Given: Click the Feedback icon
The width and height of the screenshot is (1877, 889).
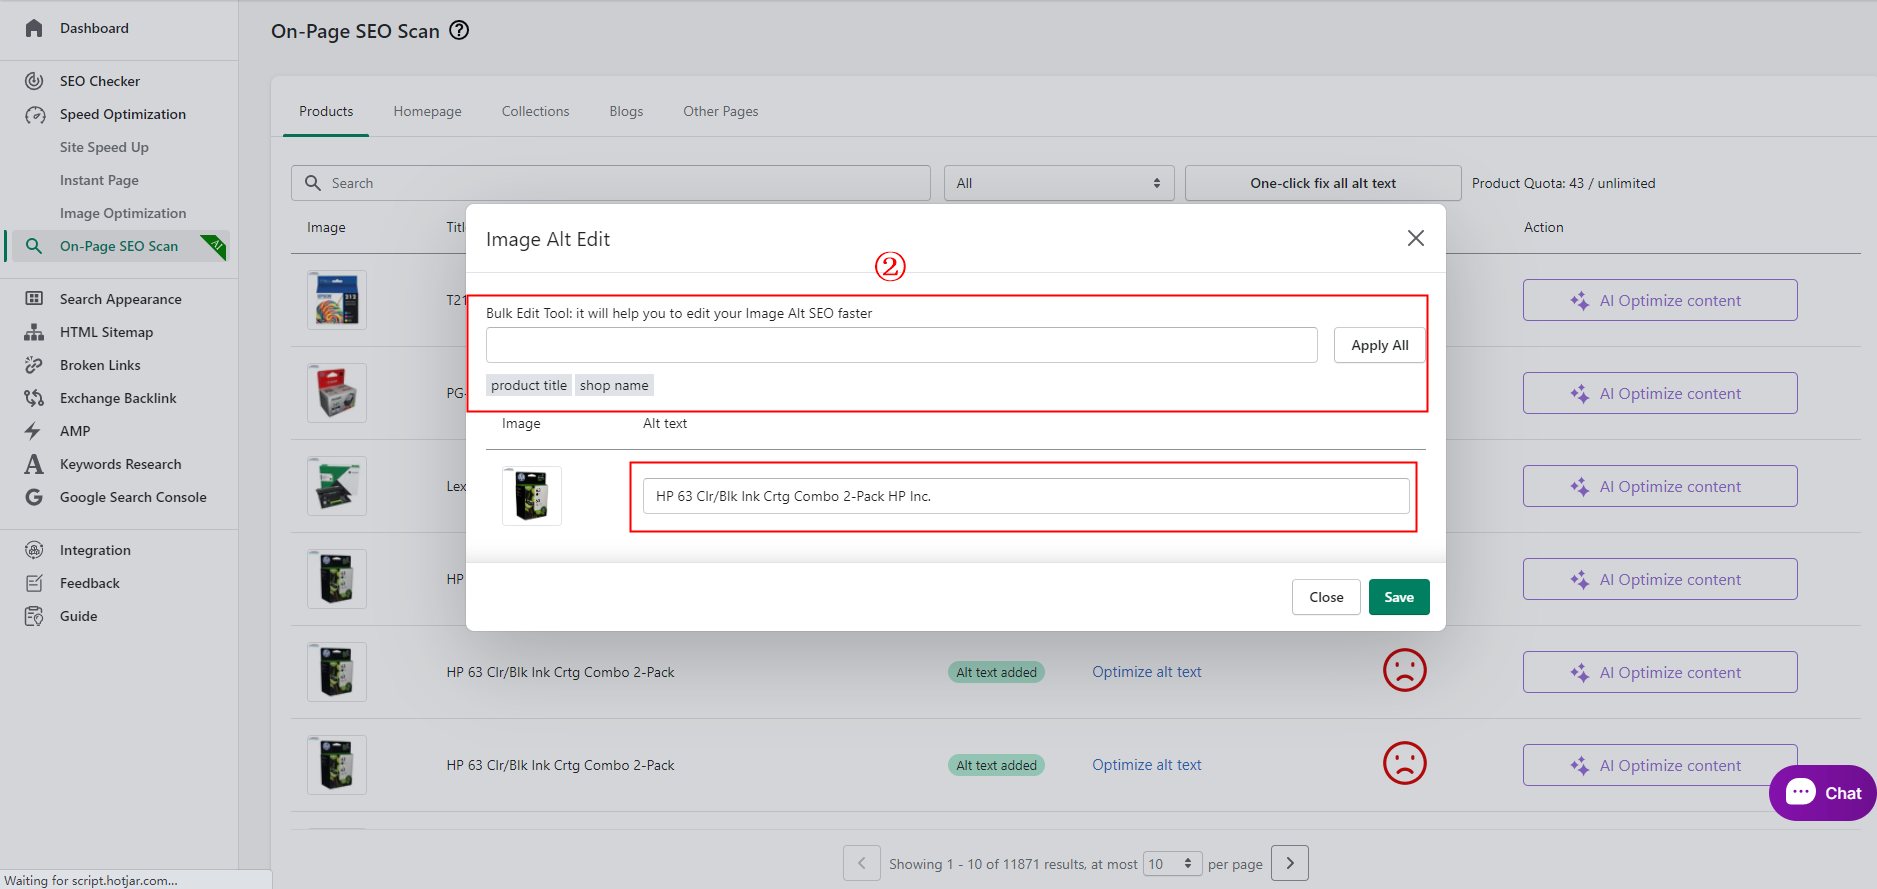Looking at the screenshot, I should (34, 583).
